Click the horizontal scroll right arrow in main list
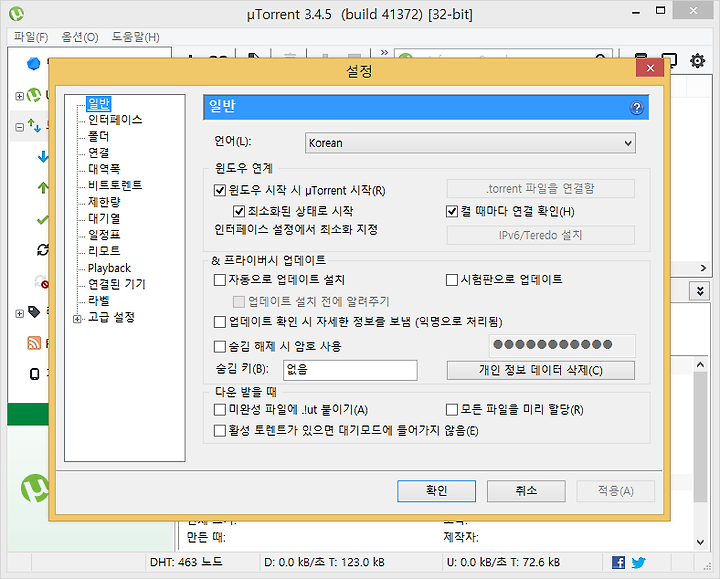Viewport: 720px width, 579px height. [703, 268]
